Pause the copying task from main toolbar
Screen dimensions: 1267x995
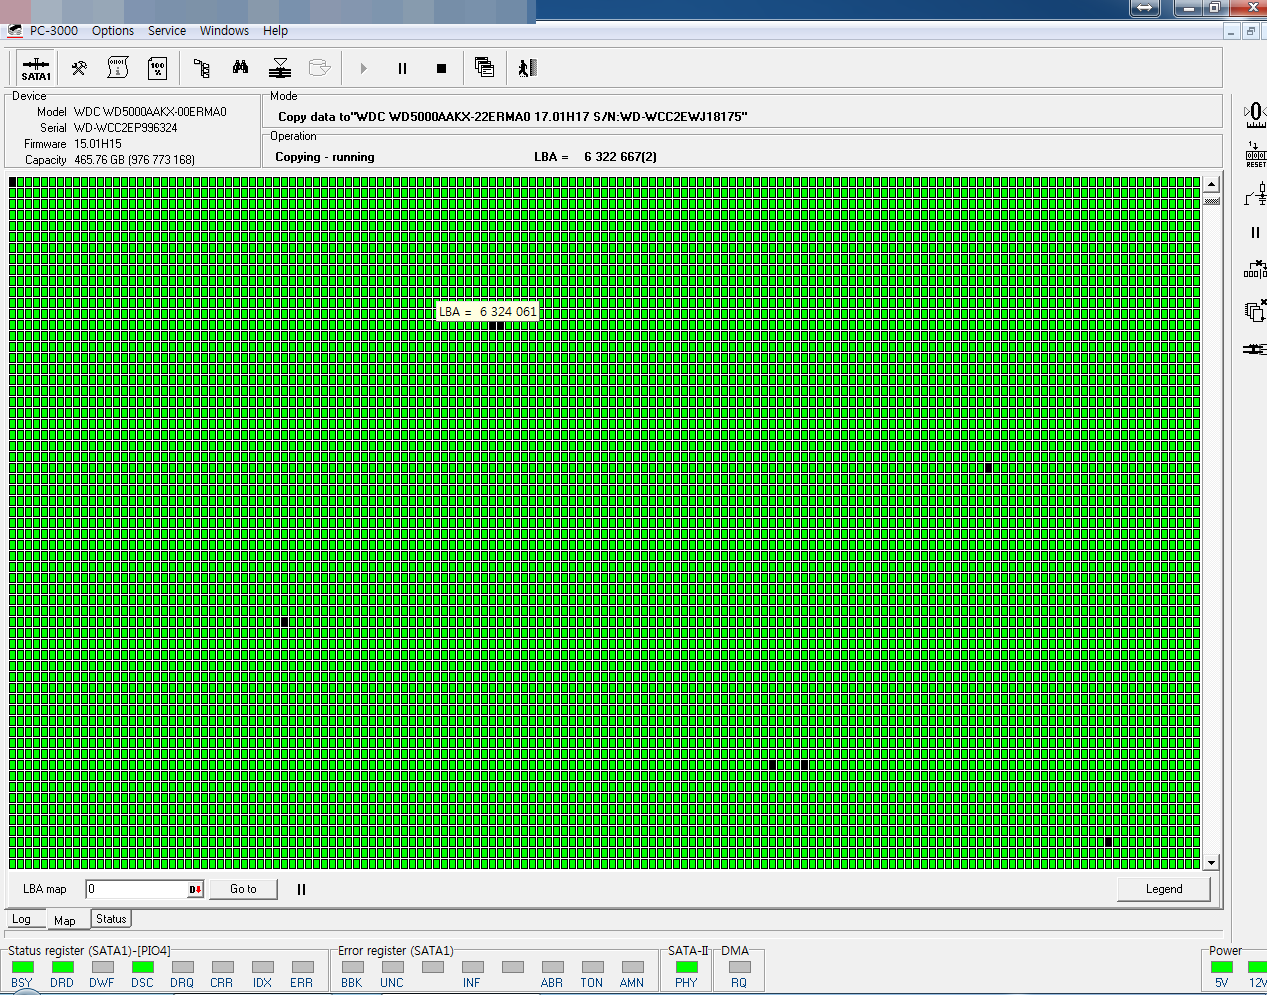[402, 68]
